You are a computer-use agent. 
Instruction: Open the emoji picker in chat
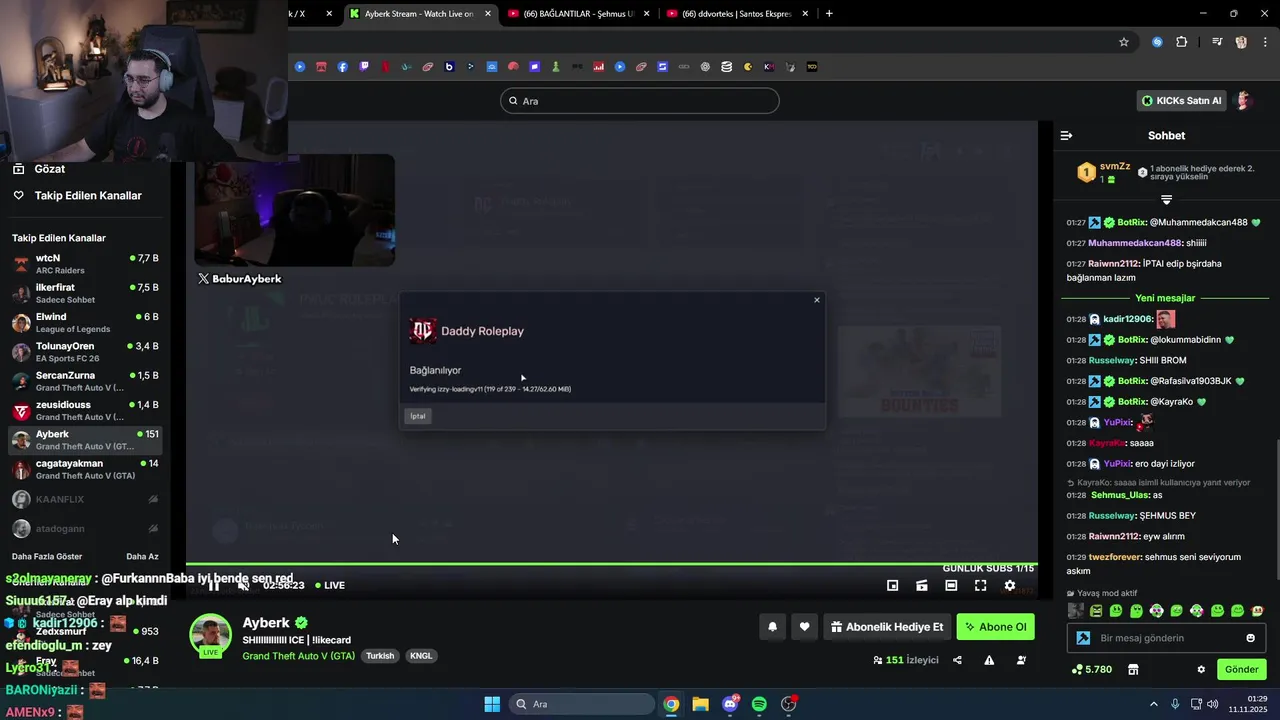pyautogui.click(x=1250, y=638)
